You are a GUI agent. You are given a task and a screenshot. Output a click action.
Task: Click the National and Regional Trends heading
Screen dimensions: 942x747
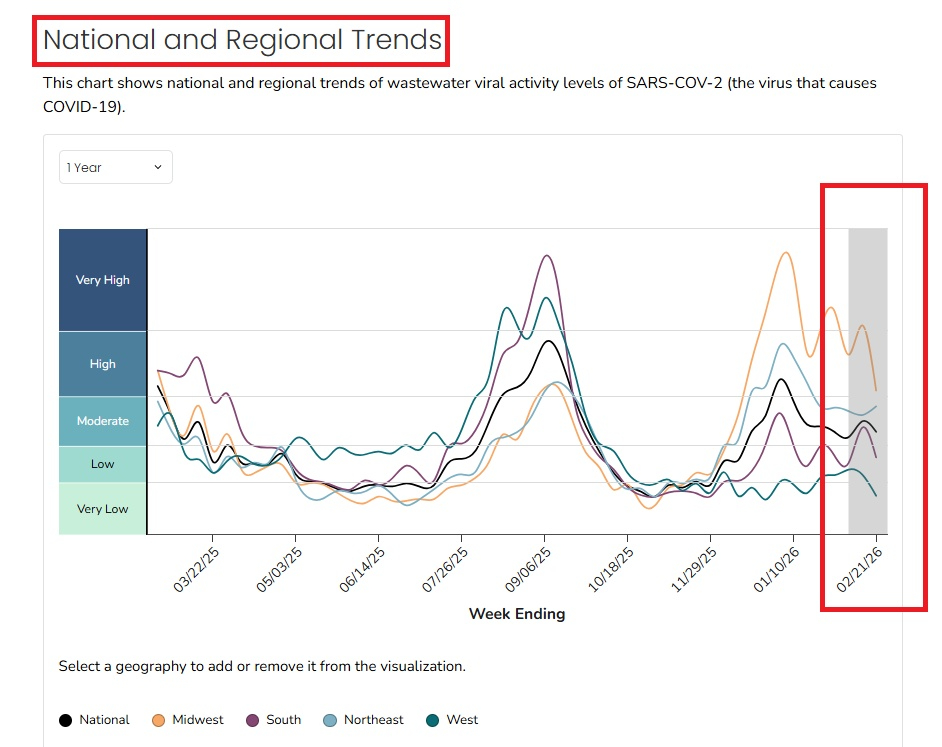[x=242, y=40]
